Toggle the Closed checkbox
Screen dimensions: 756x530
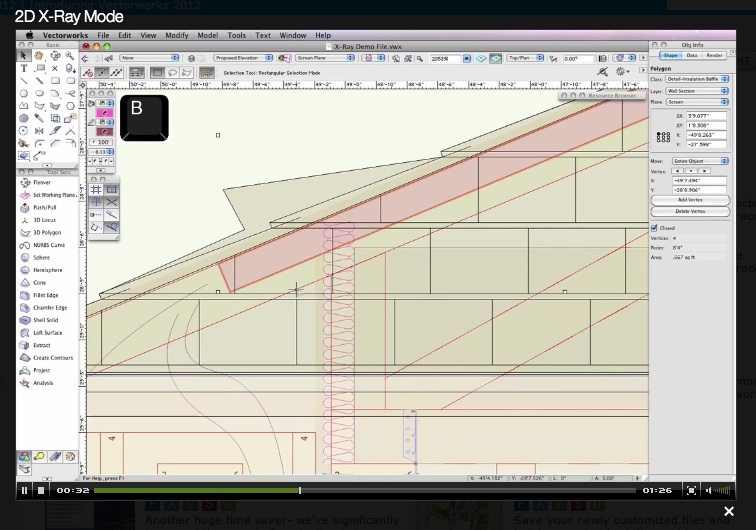coord(654,228)
